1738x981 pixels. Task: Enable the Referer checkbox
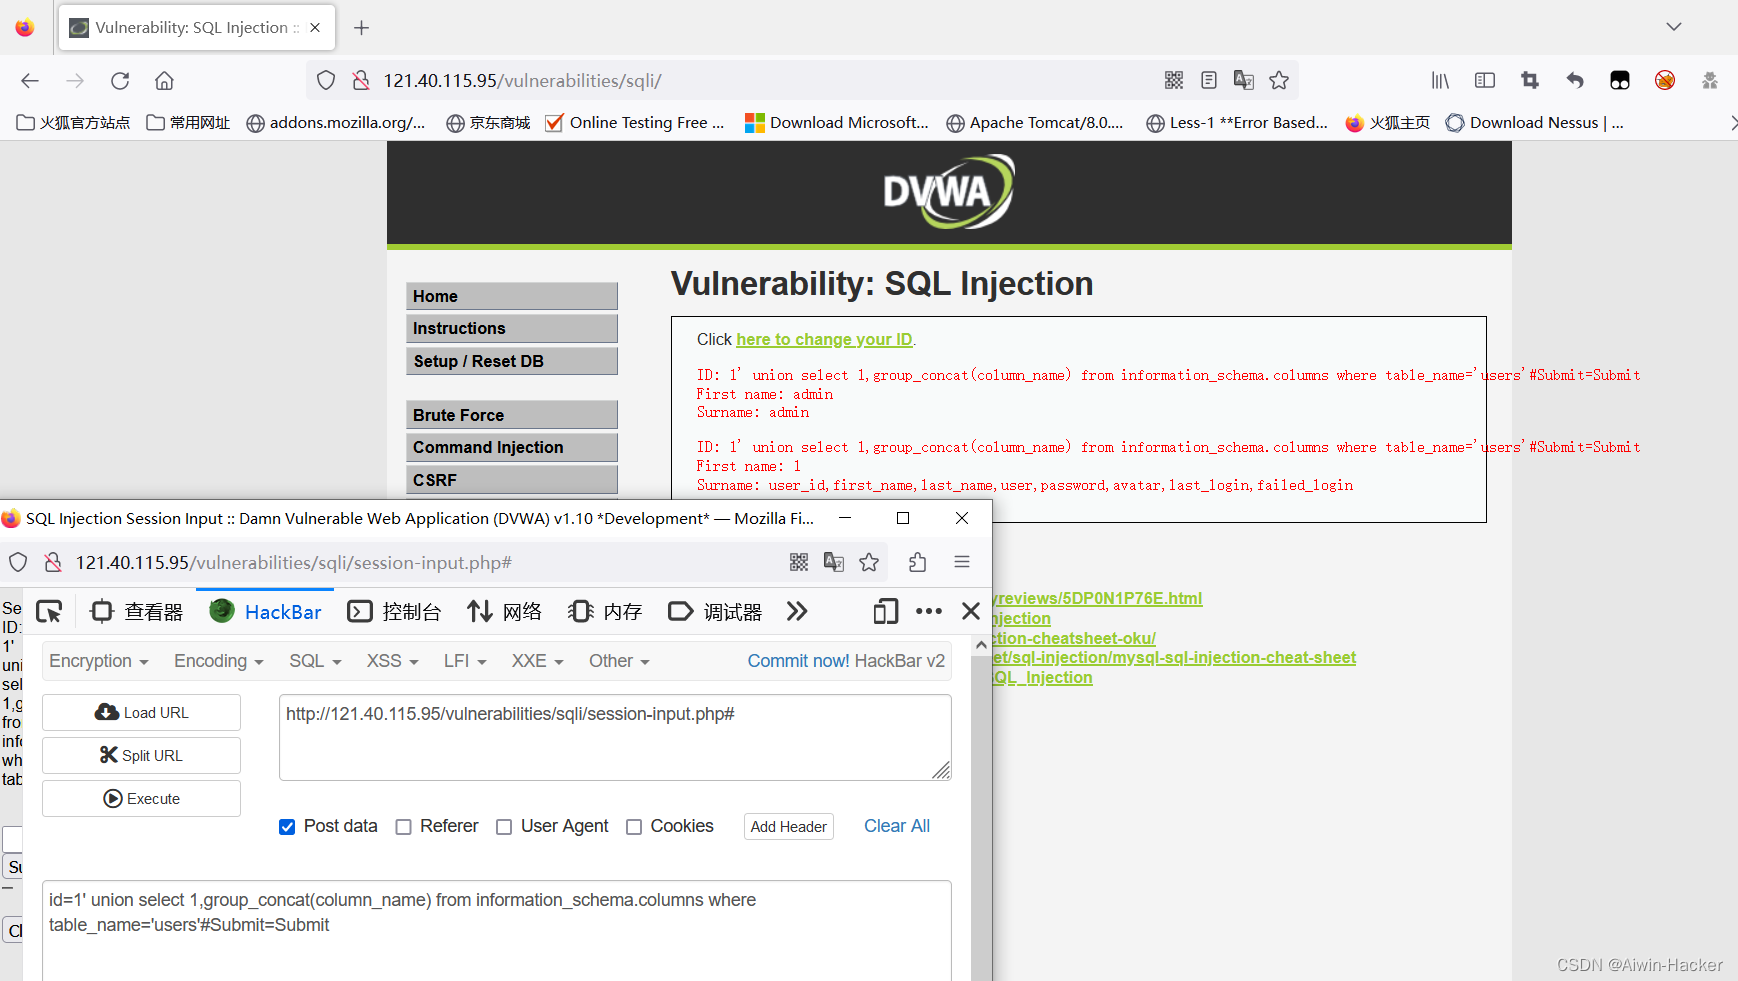click(x=404, y=827)
